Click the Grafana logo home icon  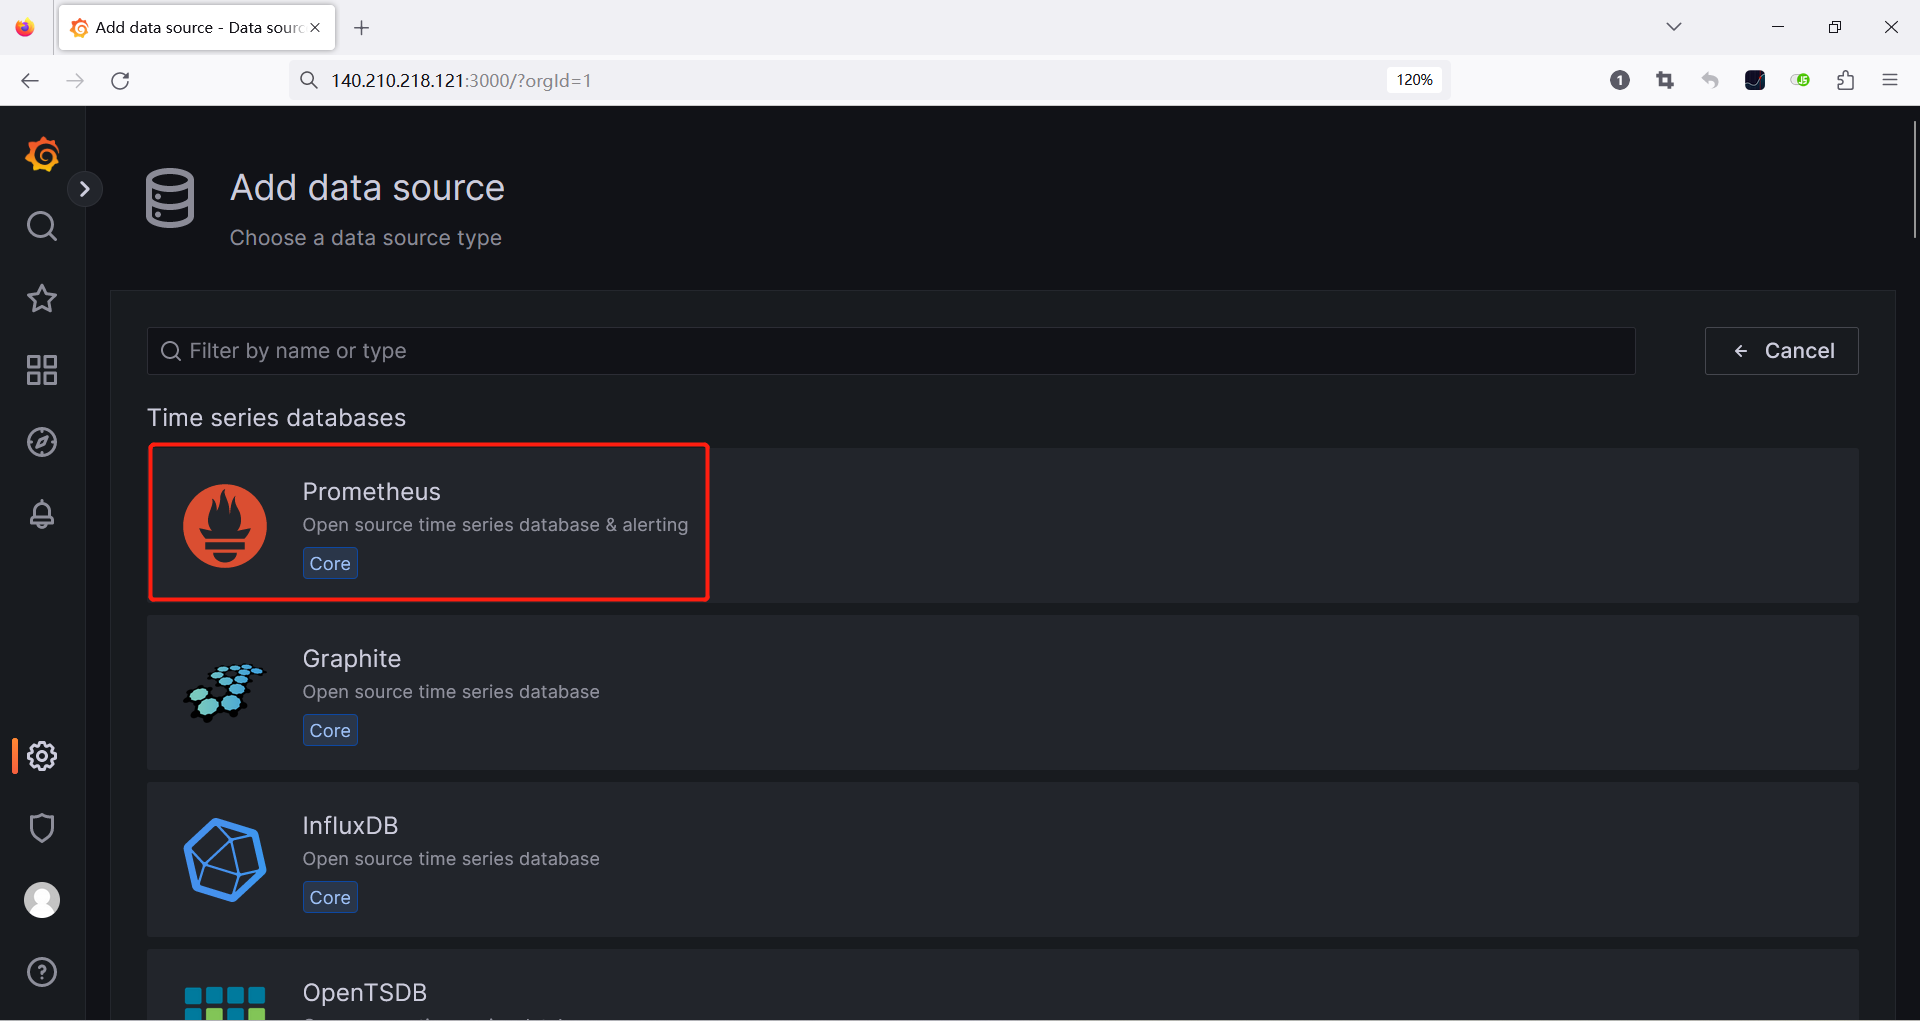[42, 155]
